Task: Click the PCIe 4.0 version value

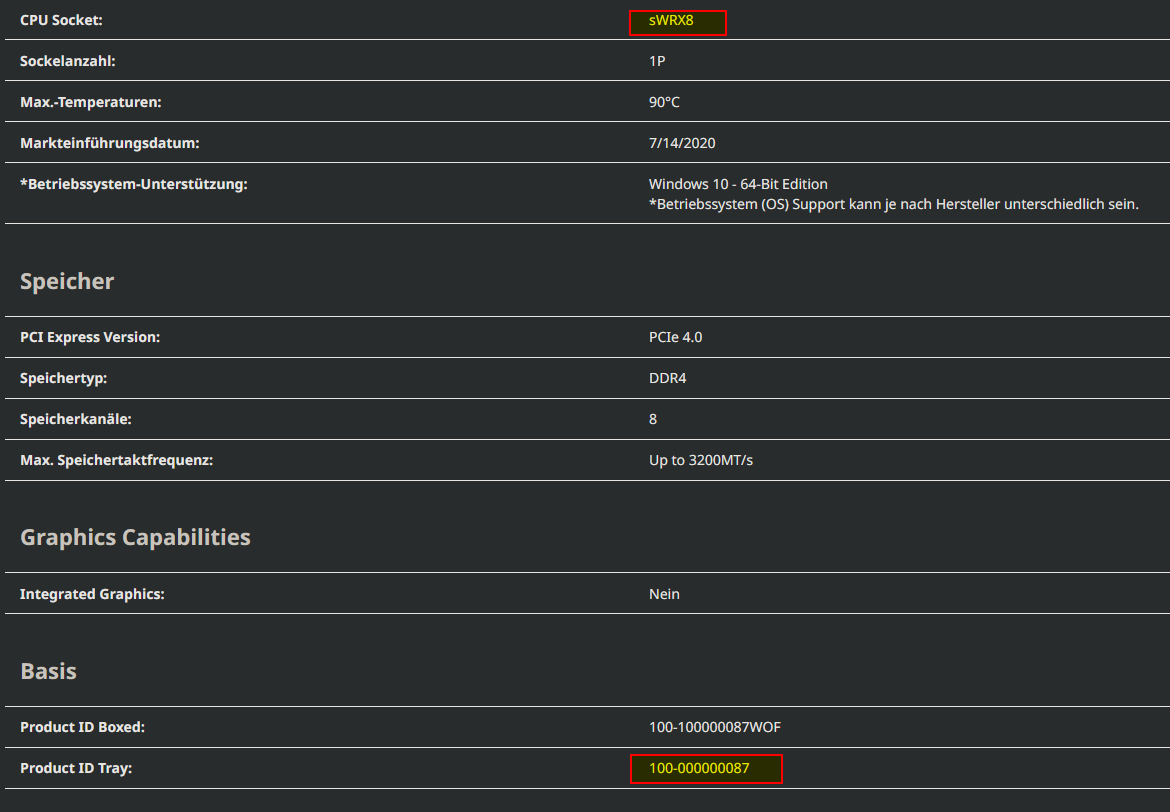Action: coord(675,337)
